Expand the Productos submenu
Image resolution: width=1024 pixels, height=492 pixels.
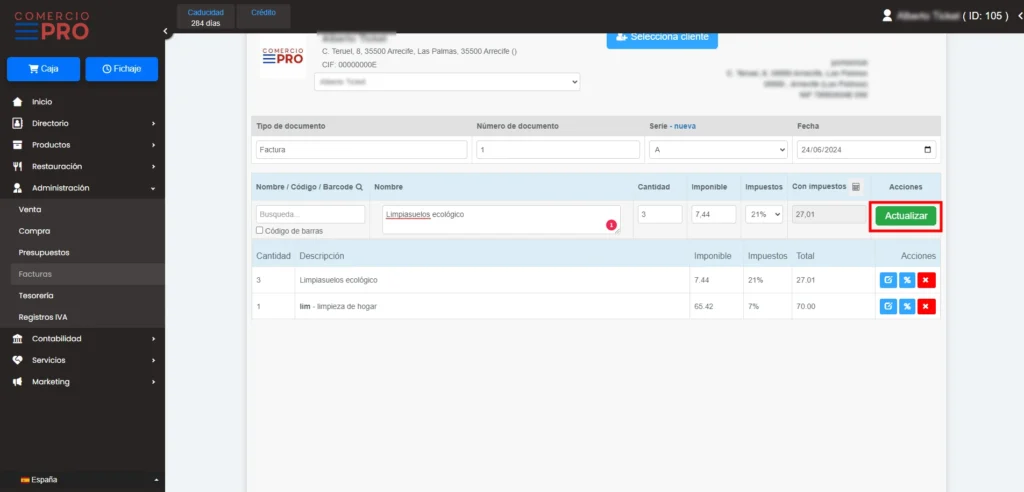tap(153, 145)
